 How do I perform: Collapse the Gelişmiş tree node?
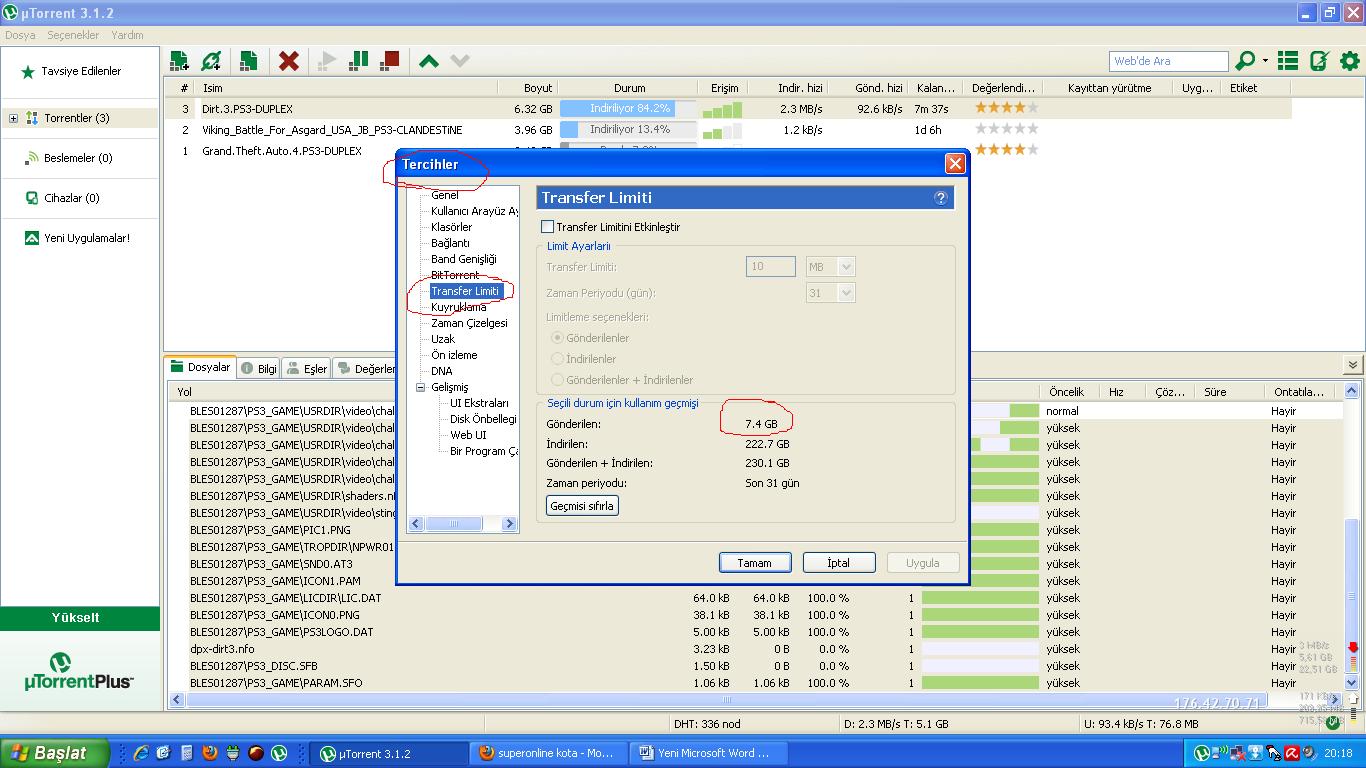(x=421, y=387)
